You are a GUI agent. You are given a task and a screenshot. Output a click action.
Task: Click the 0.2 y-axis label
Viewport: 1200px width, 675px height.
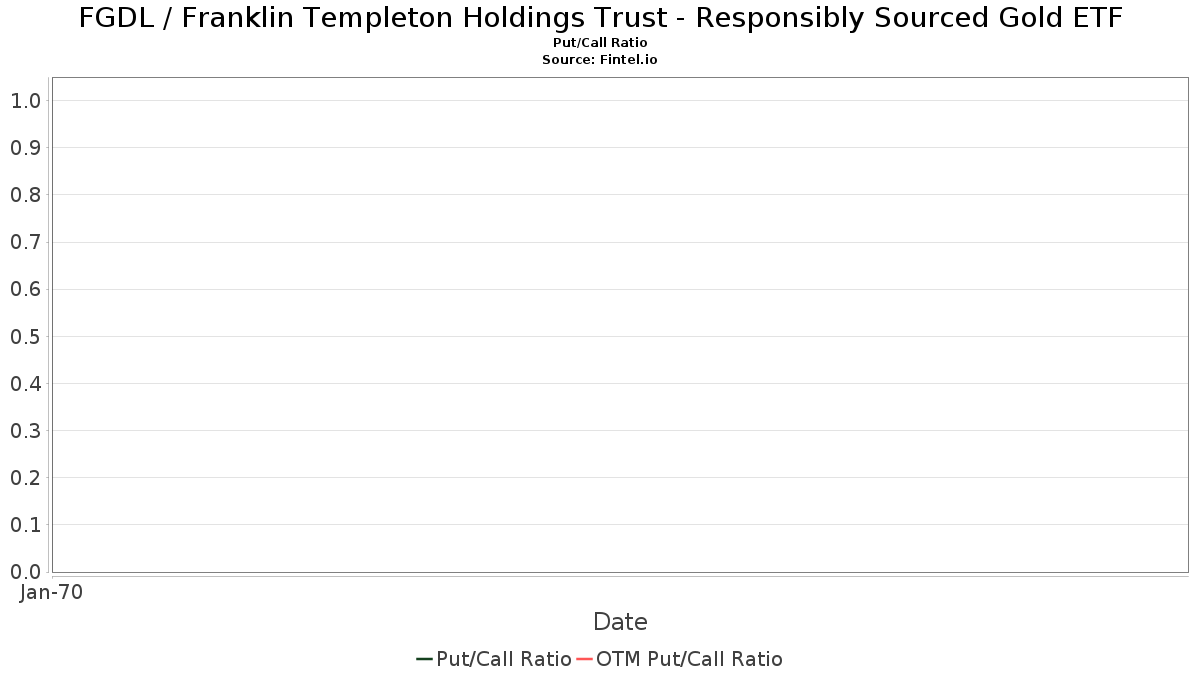point(25,477)
